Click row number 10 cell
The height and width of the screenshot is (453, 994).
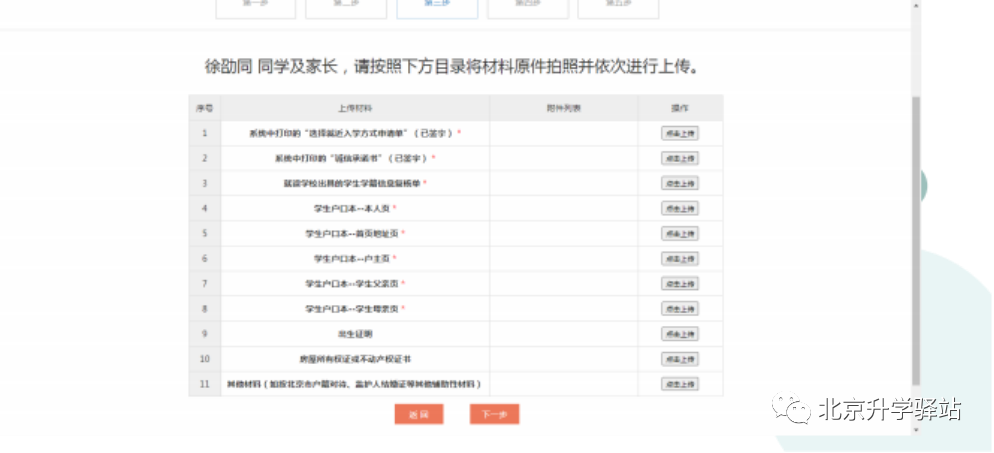[x=205, y=359]
